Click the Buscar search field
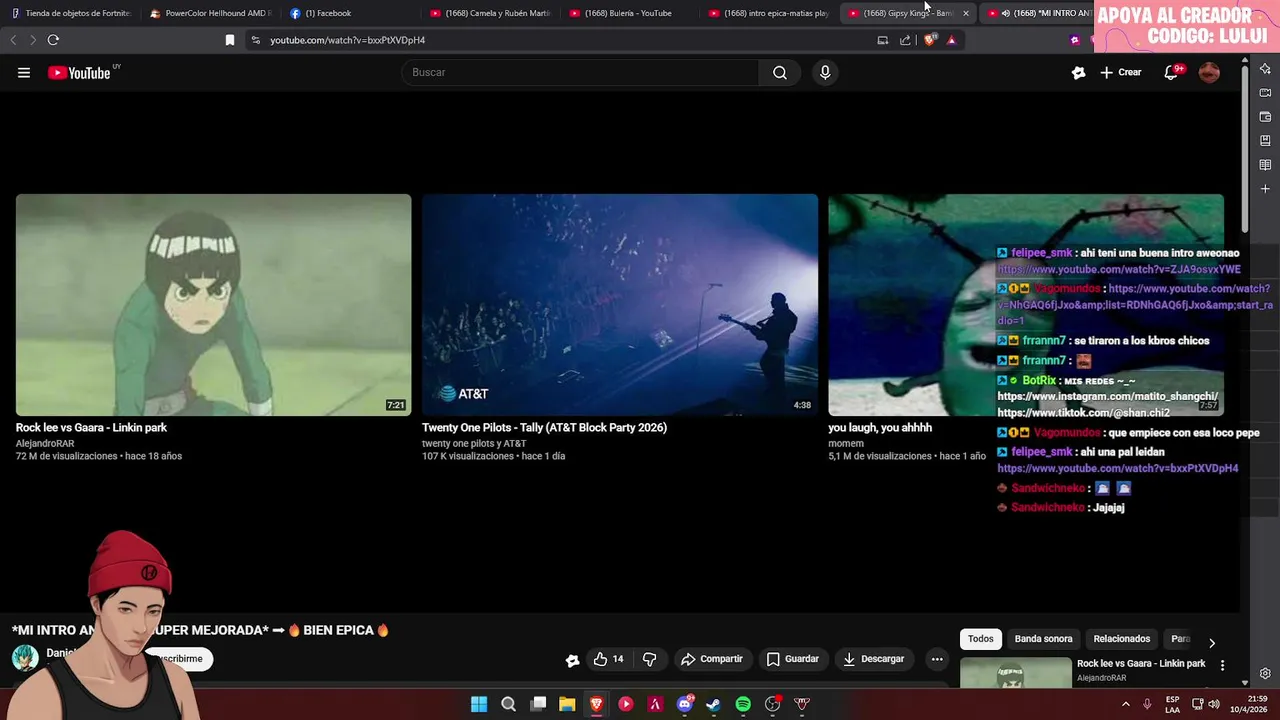The width and height of the screenshot is (1280, 720). point(580,72)
